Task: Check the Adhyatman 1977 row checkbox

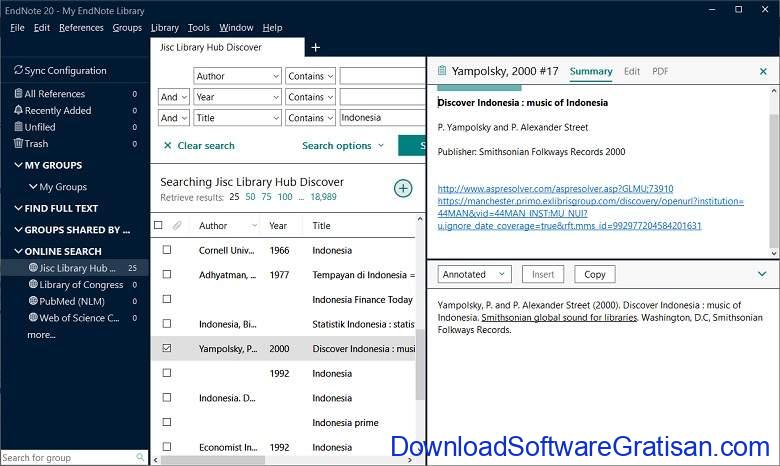Action: (x=167, y=274)
